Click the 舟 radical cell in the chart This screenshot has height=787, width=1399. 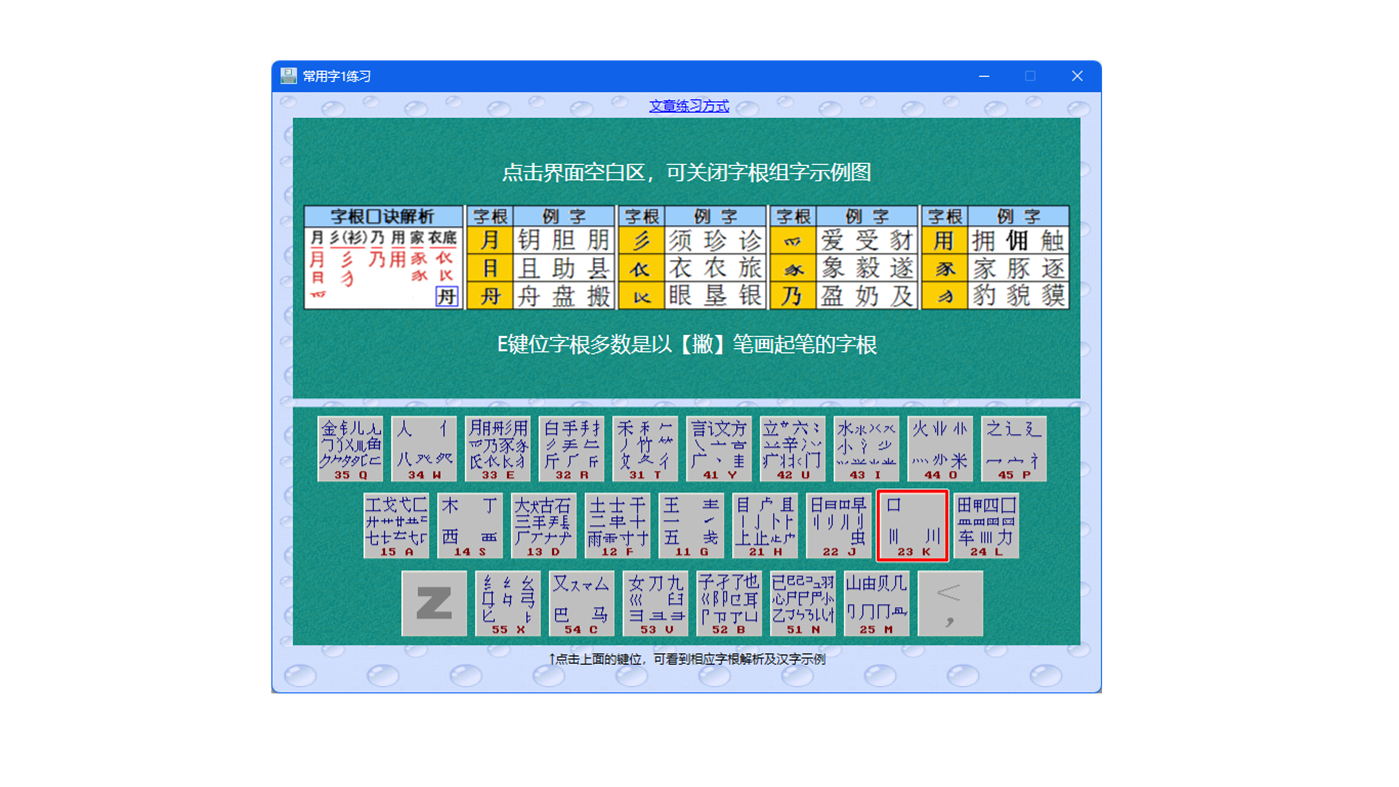tap(490, 297)
